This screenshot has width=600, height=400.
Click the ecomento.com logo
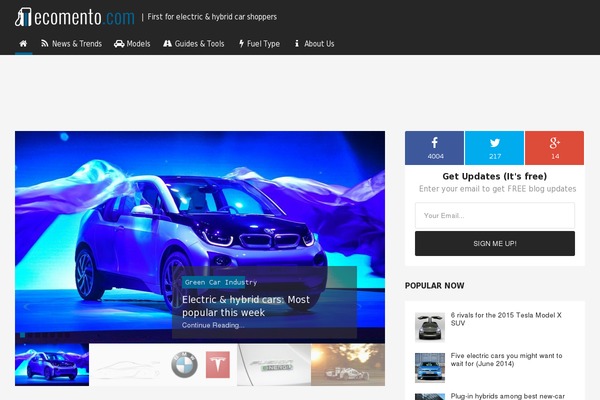pyautogui.click(x=75, y=17)
